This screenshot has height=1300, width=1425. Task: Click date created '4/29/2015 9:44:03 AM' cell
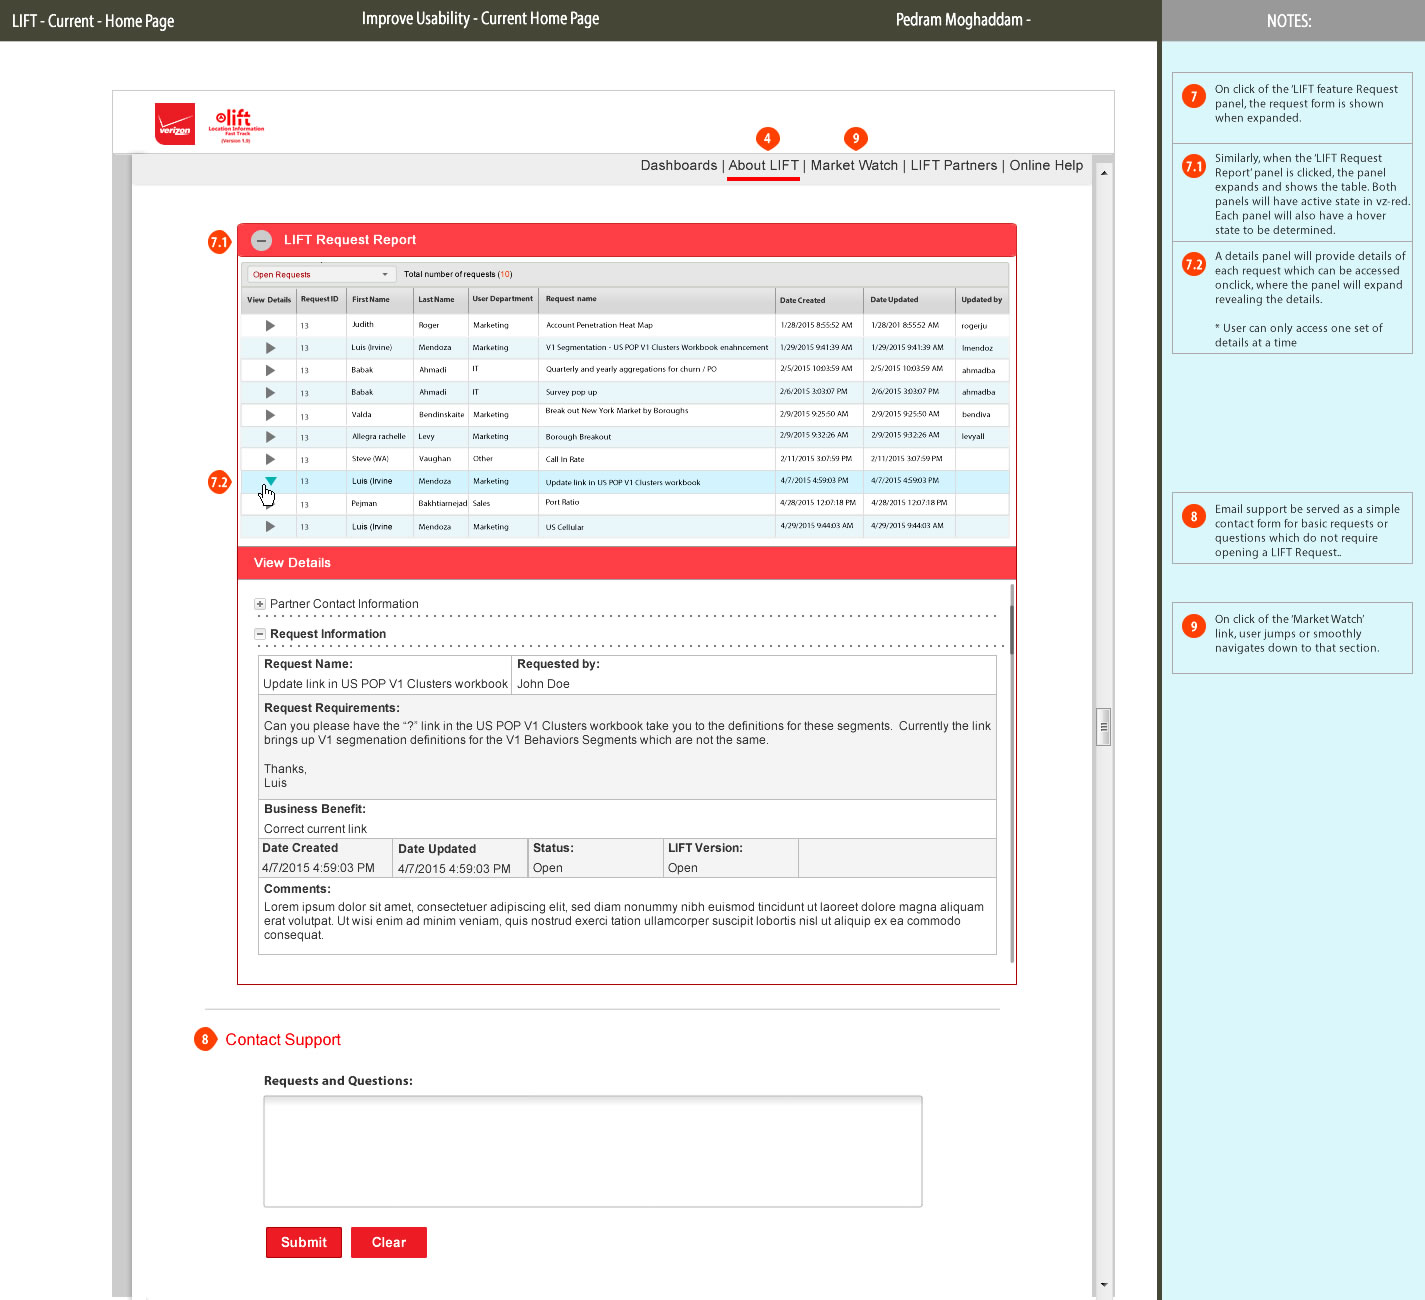point(817,526)
